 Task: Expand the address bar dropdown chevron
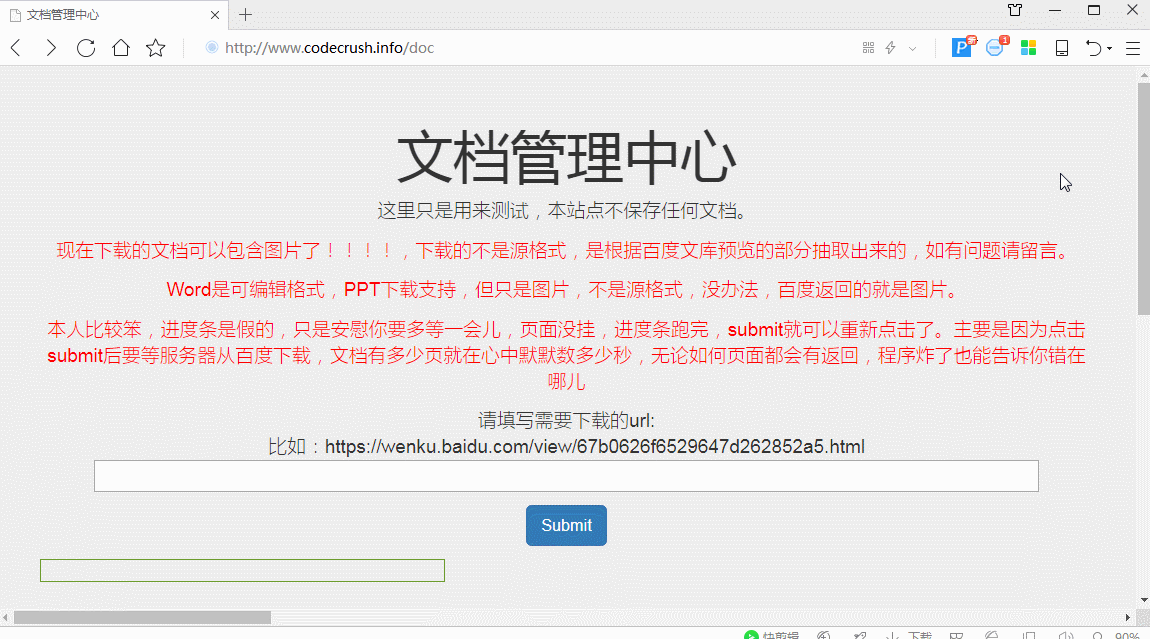[912, 48]
